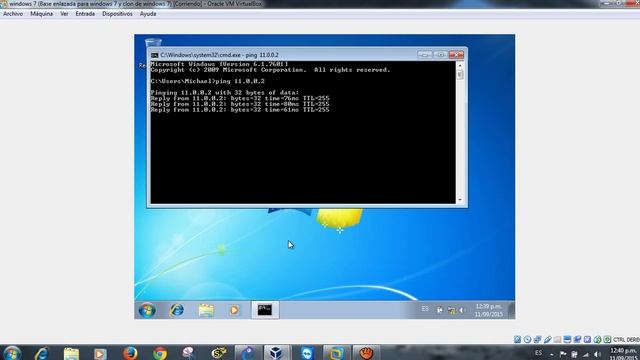
Task: Click the VirtualBox optical disk status icon
Action: [527, 339]
